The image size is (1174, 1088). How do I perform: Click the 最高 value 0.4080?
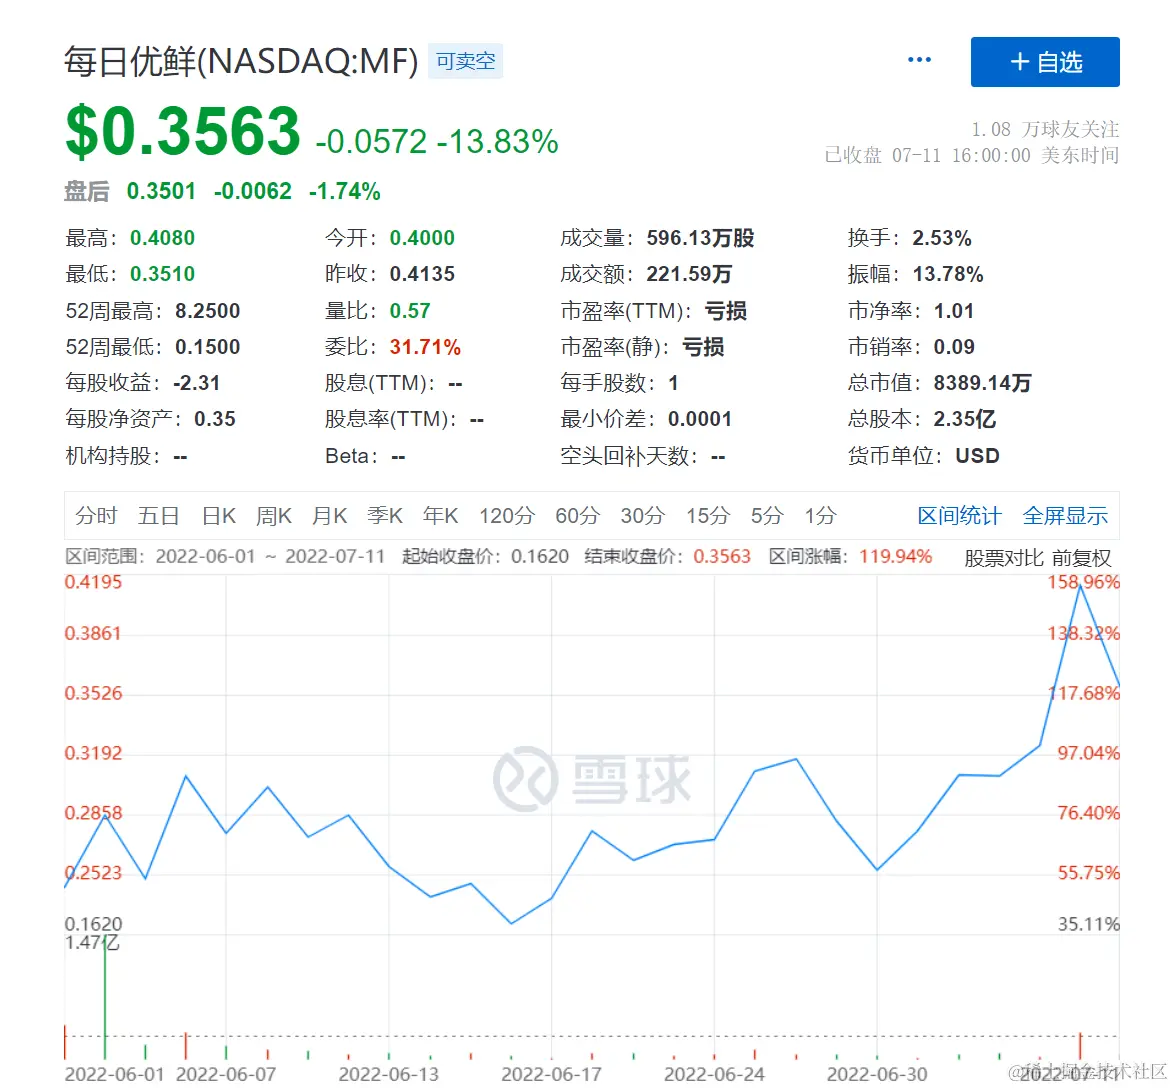[162, 238]
